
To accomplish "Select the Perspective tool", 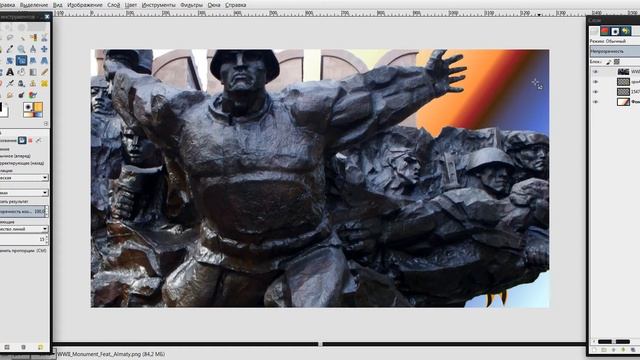I will click(x=44, y=60).
